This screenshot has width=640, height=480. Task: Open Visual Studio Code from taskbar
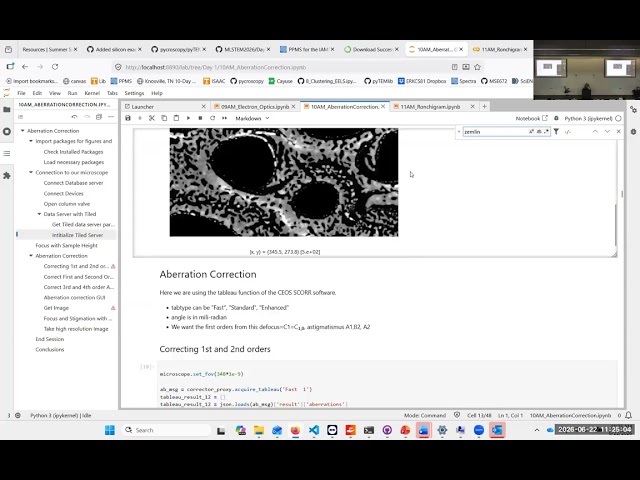click(313, 430)
